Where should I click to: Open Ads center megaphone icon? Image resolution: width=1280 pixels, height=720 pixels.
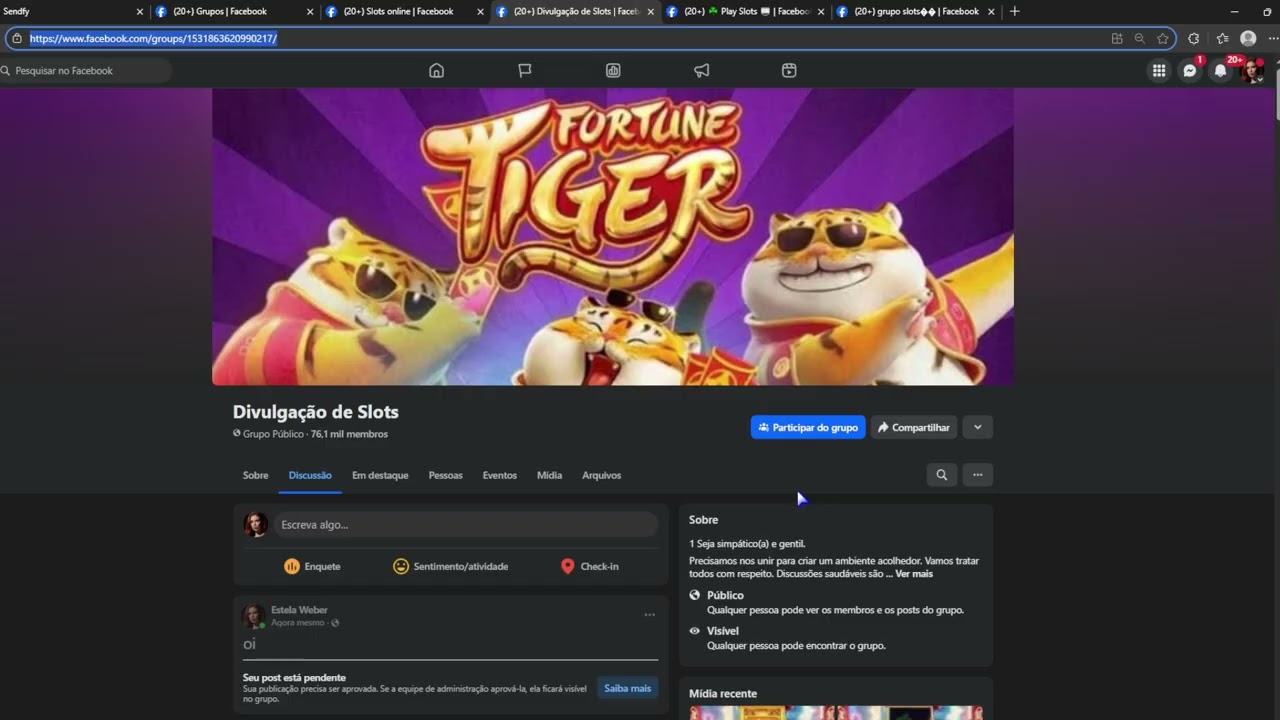point(701,70)
